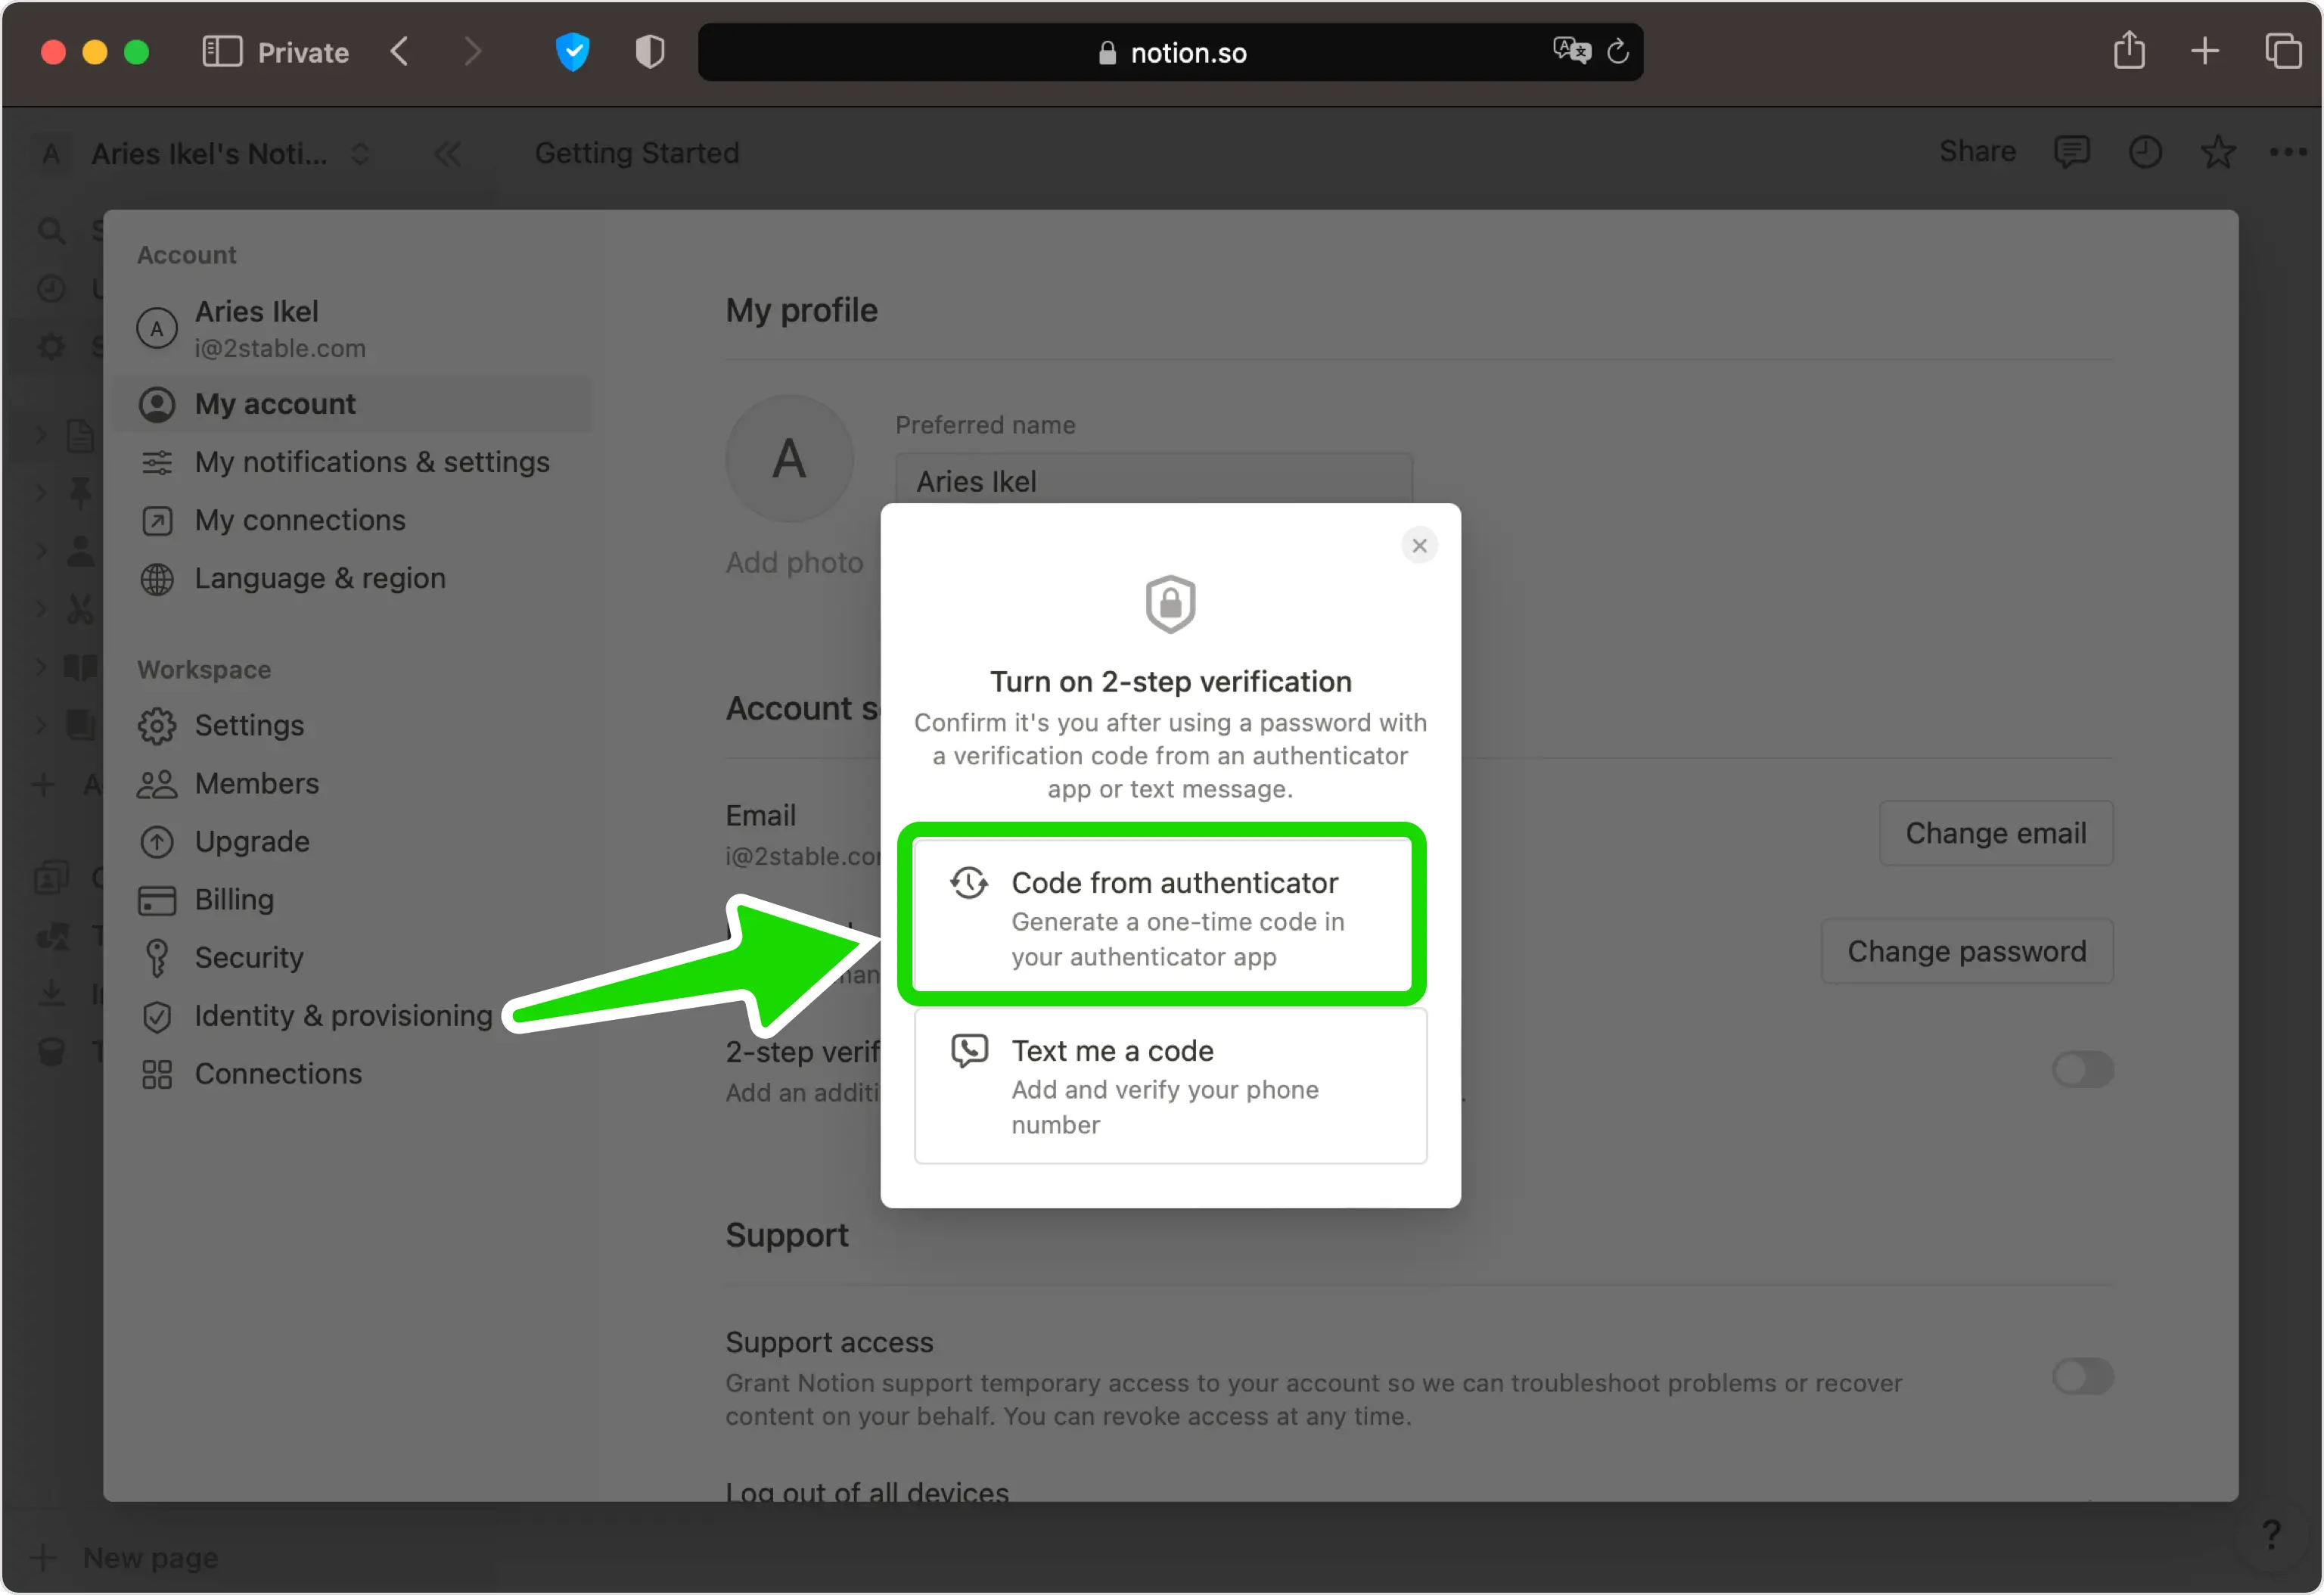Screen dimensions: 2324x1595
Task: Click the notion.so address bar
Action: click(1170, 52)
